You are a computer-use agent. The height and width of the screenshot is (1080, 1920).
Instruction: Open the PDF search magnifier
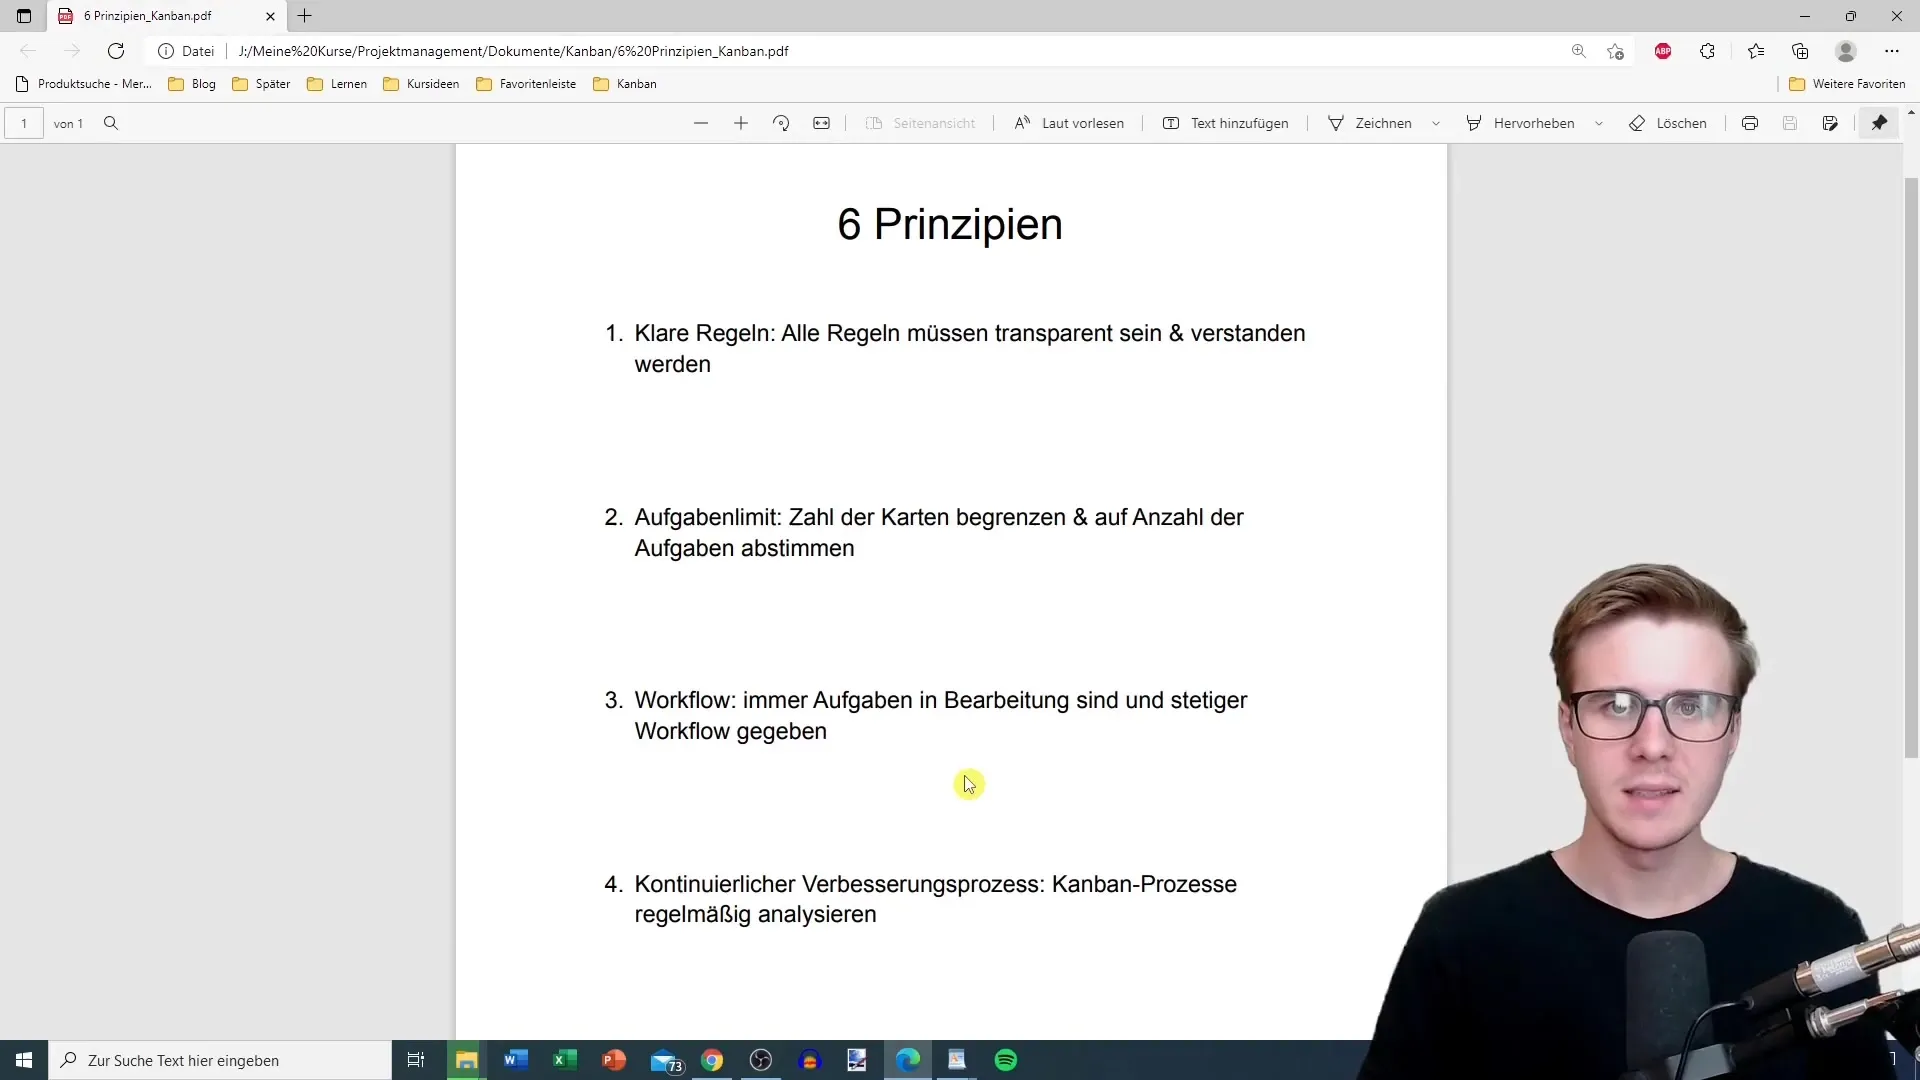coord(111,123)
